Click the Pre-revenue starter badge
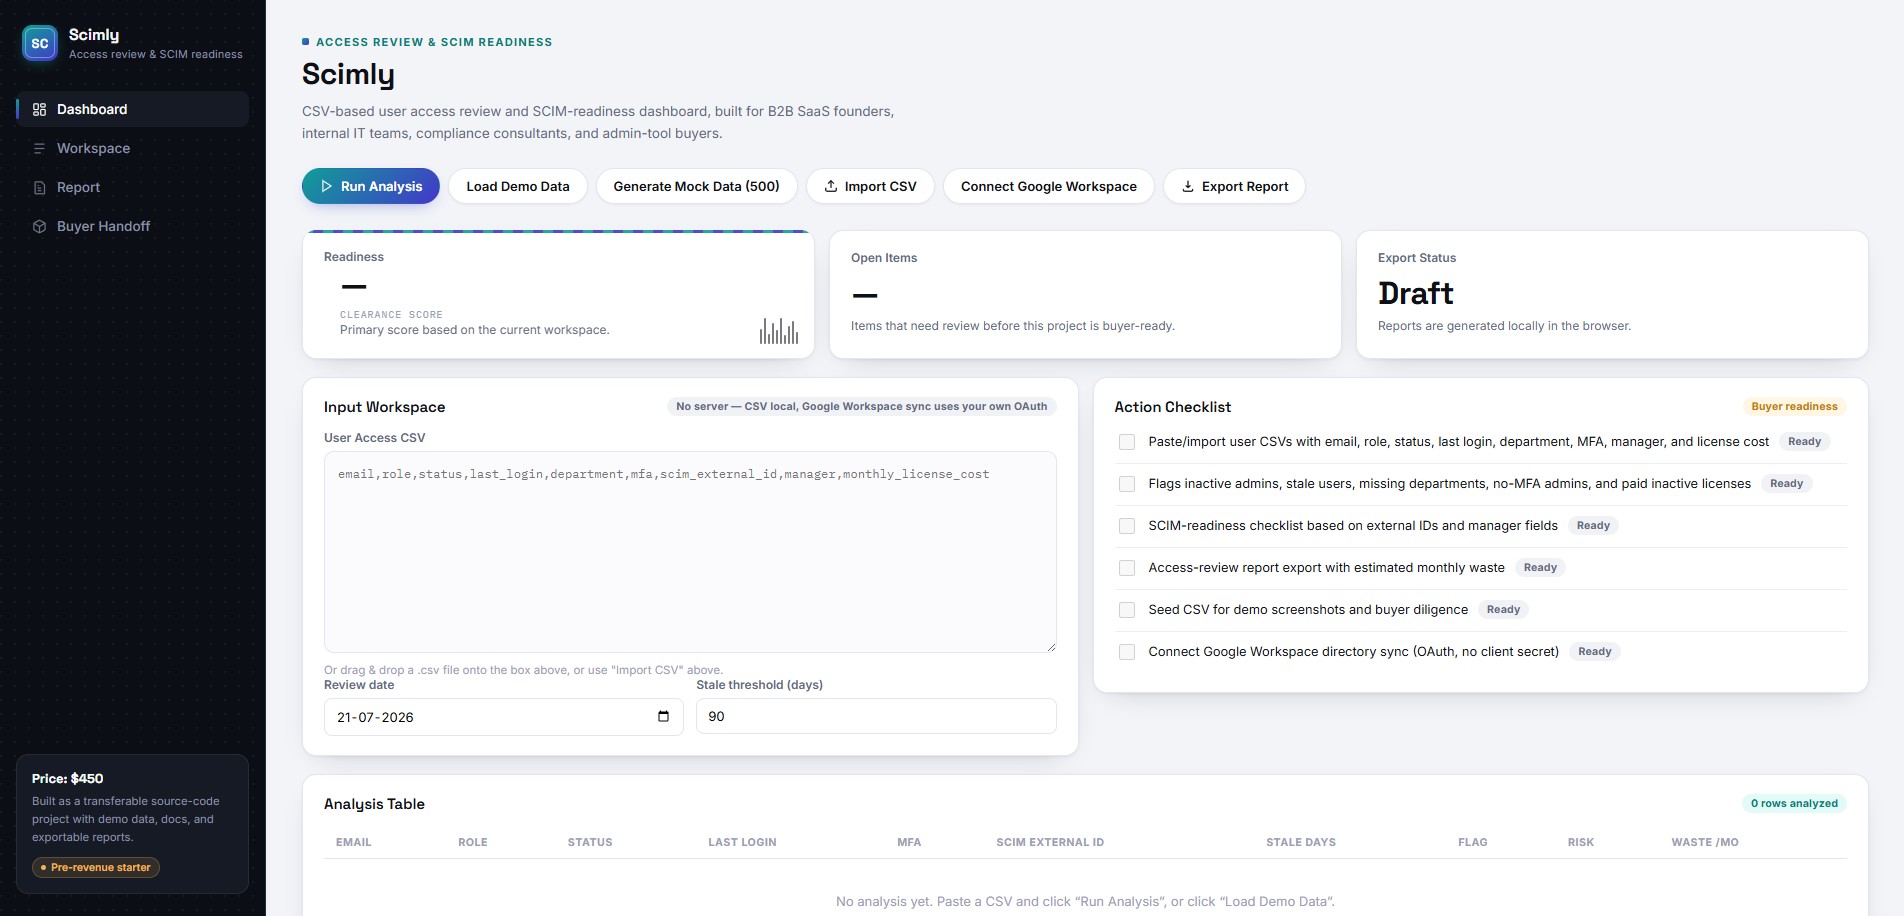The height and width of the screenshot is (916, 1904). 96,867
